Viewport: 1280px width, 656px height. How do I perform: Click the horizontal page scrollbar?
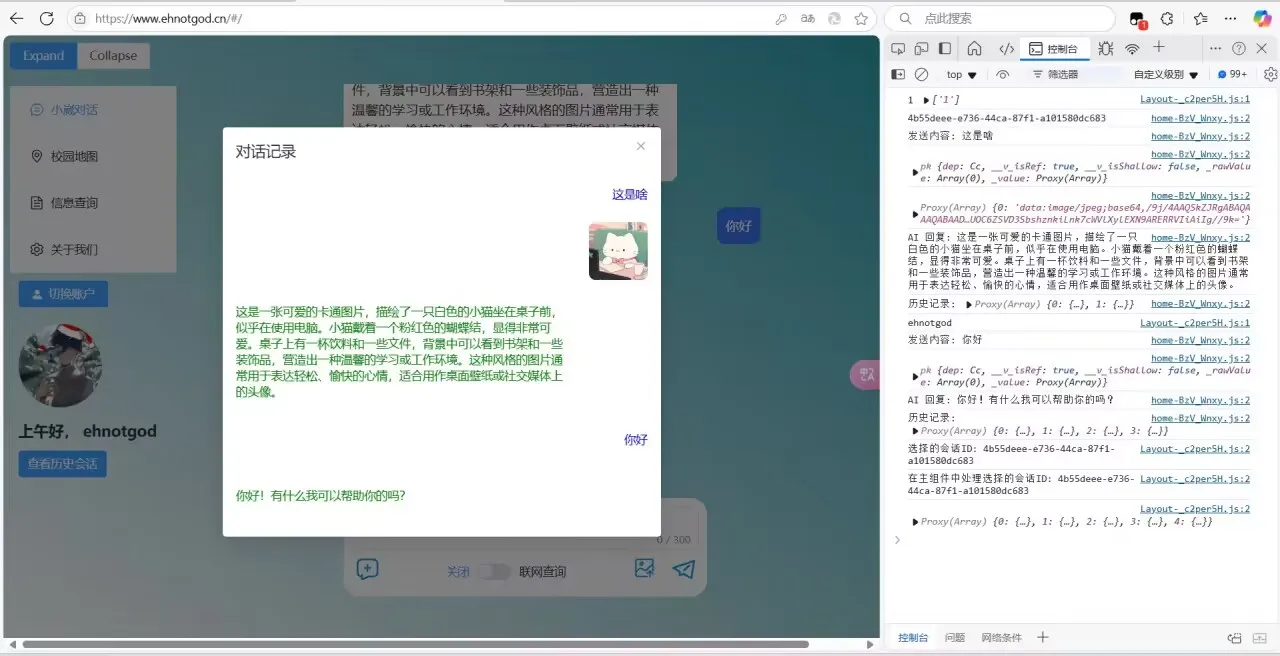(x=415, y=645)
